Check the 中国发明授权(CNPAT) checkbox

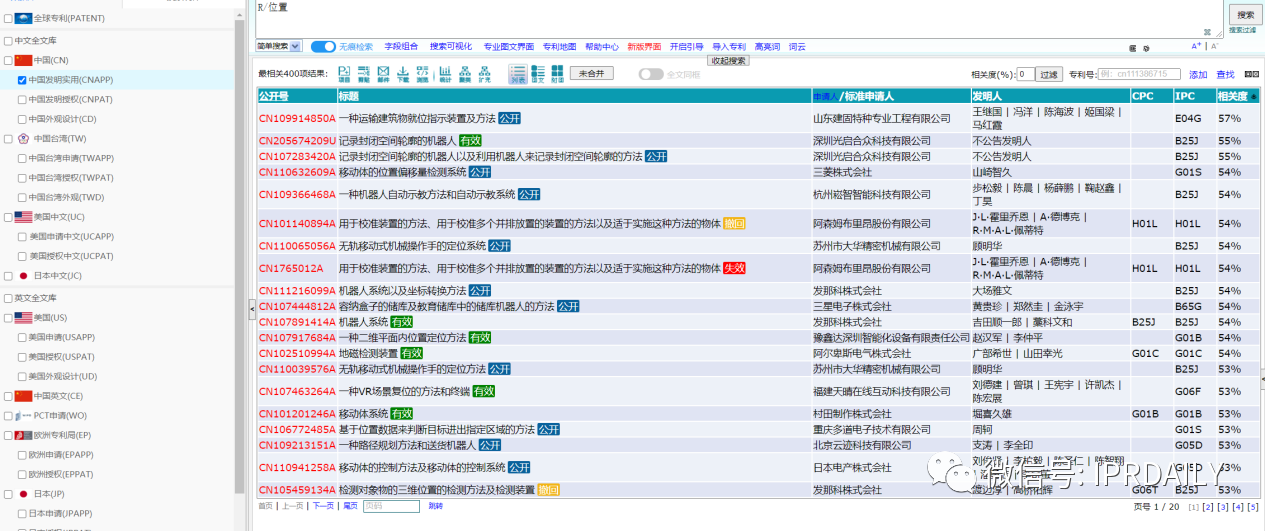tap(22, 99)
